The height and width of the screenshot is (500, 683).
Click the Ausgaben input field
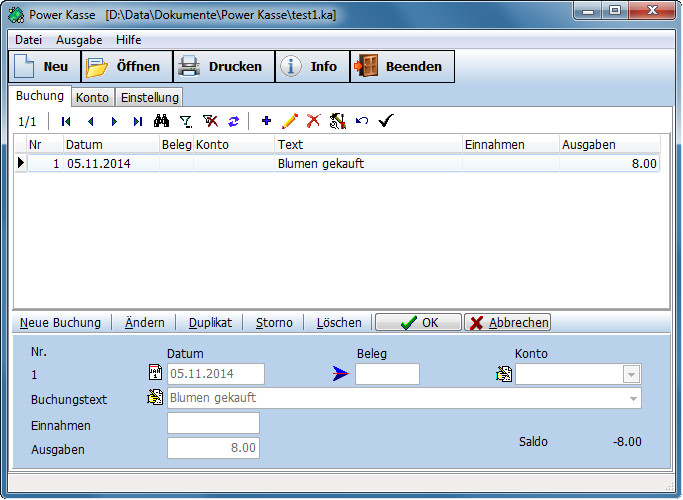[x=213, y=448]
